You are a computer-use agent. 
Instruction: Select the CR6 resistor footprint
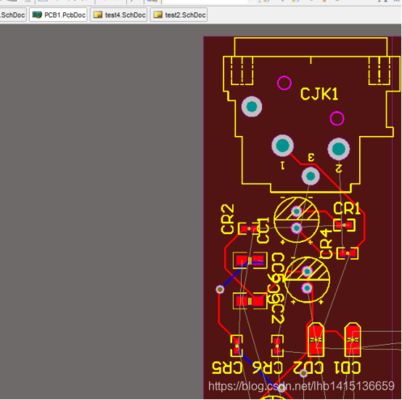(277, 346)
